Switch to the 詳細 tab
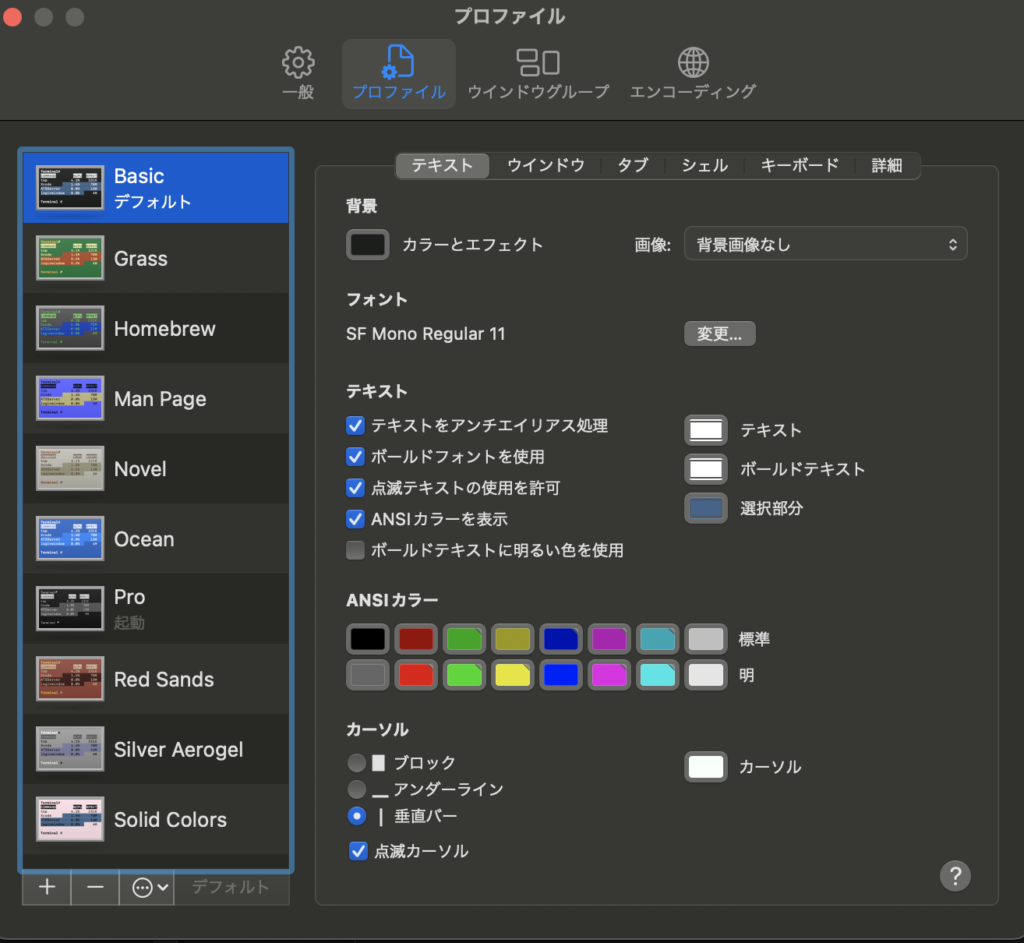This screenshot has height=943, width=1024. (886, 165)
